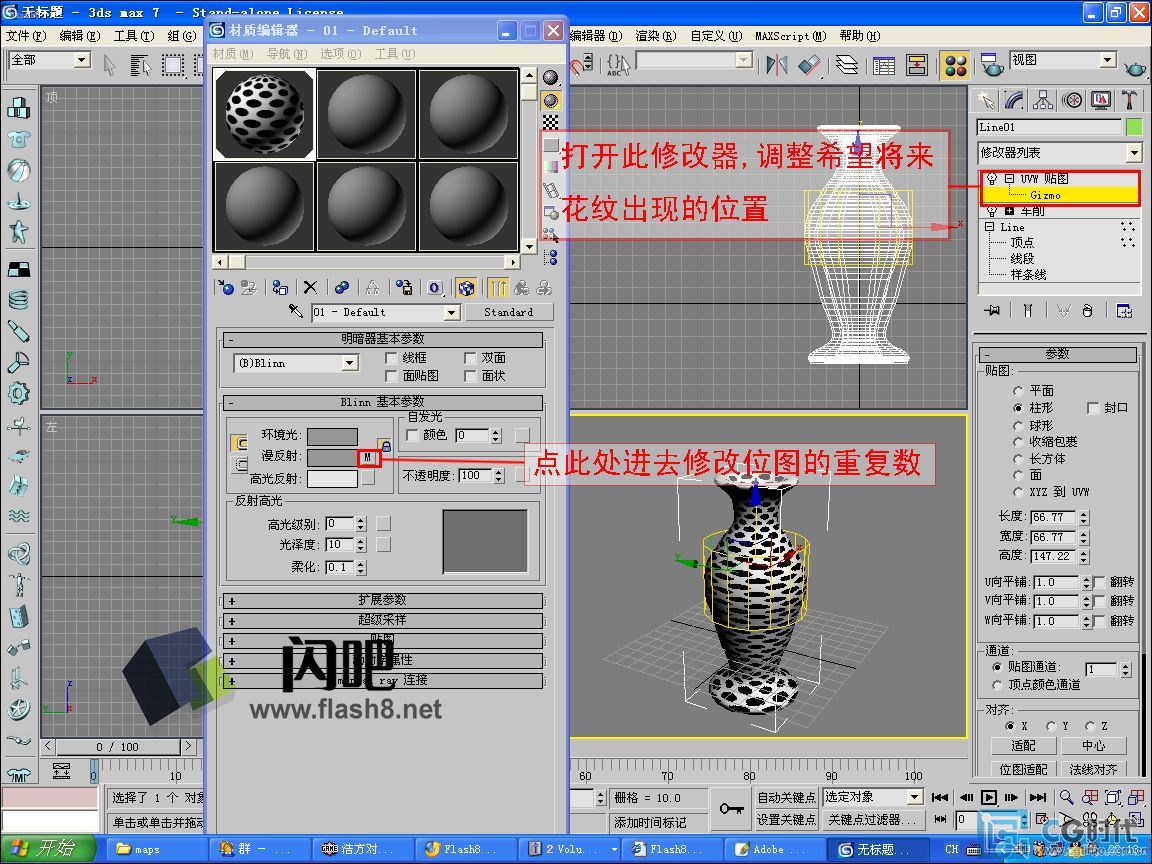Open the 渲染(R) menu

click(655, 35)
